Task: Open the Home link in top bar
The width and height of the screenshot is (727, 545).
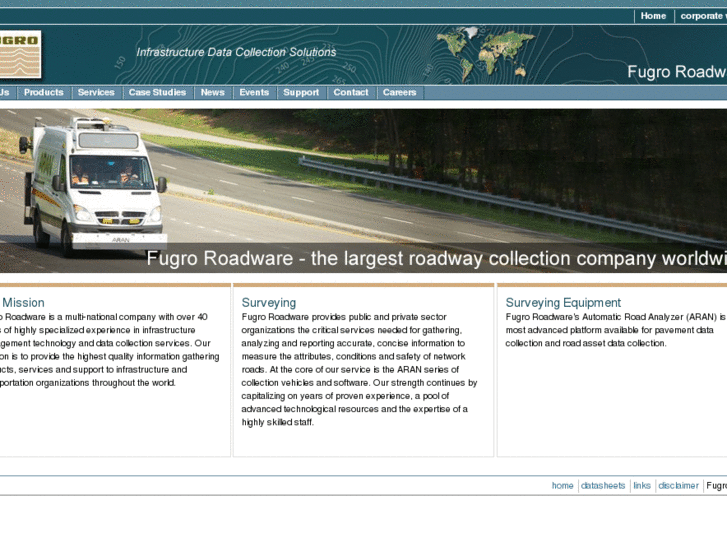Action: click(x=653, y=16)
